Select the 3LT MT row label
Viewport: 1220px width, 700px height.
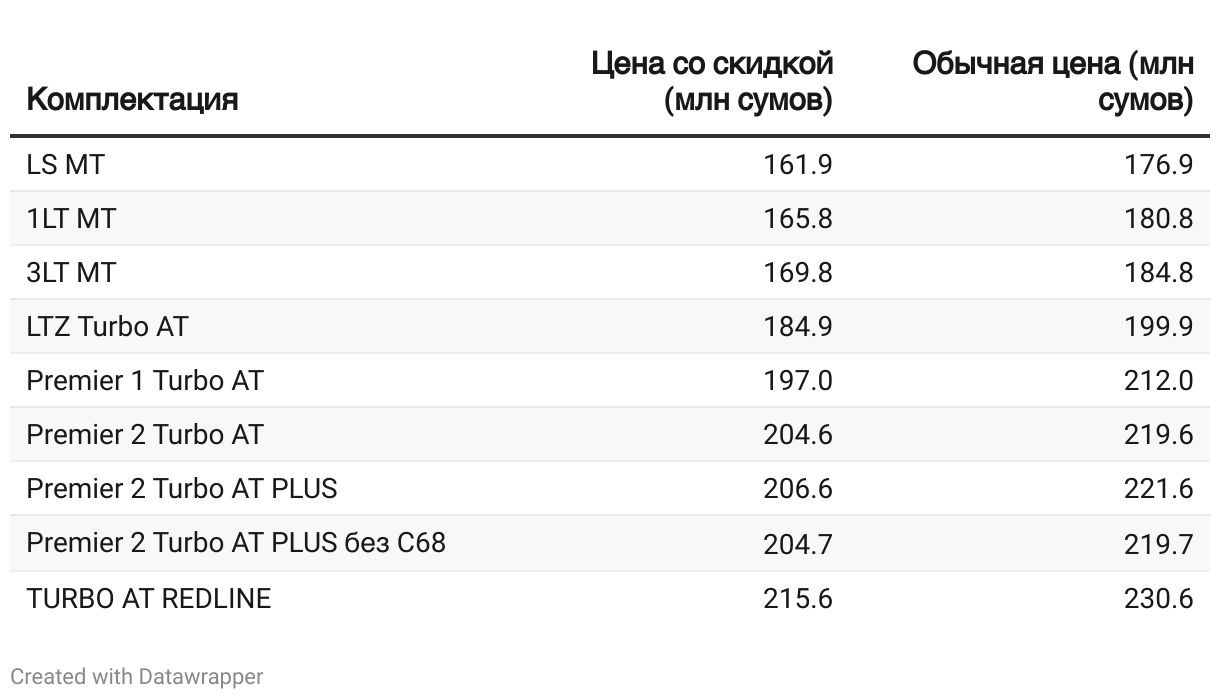pos(71,272)
